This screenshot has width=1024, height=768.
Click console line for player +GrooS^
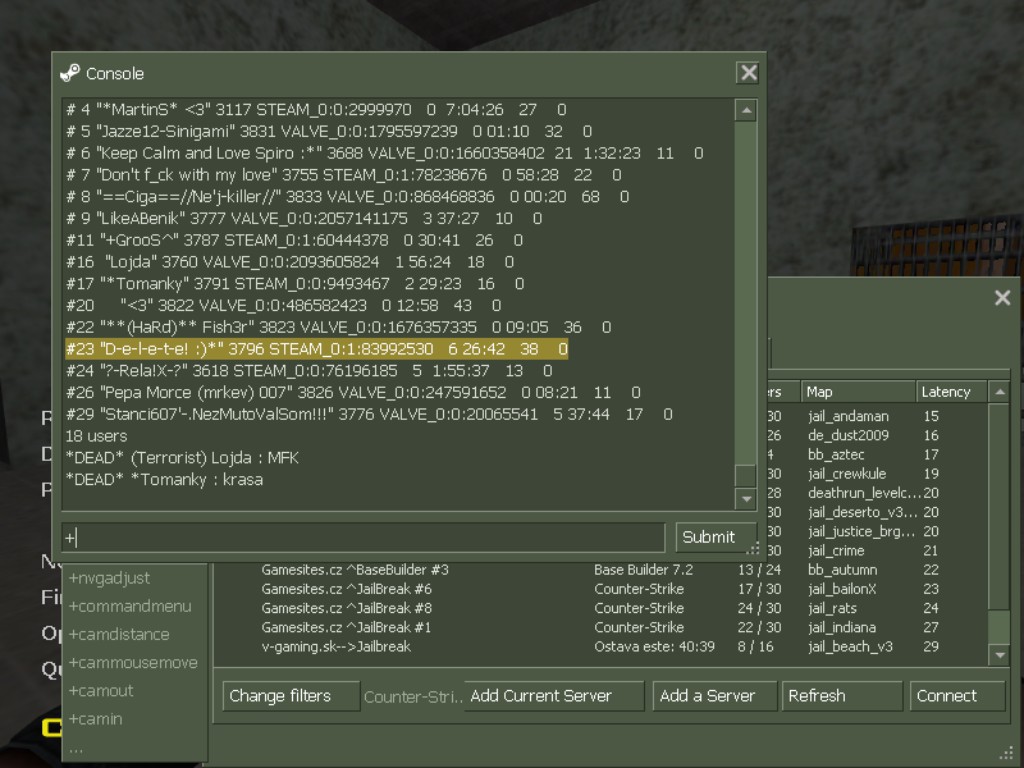(295, 240)
